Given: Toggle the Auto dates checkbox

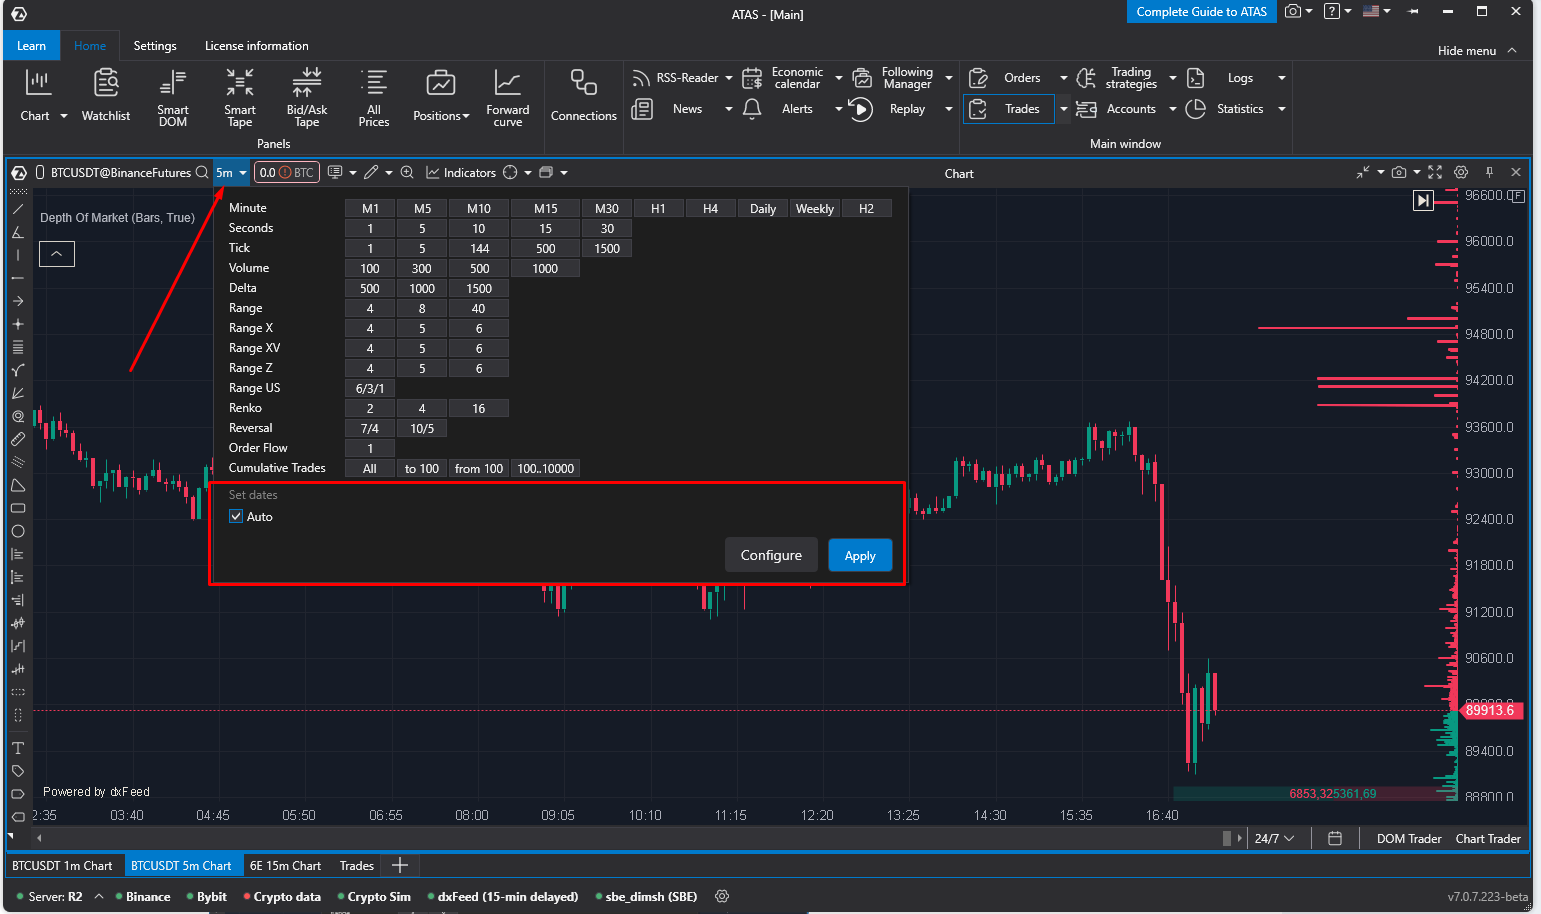Looking at the screenshot, I should coord(236,517).
